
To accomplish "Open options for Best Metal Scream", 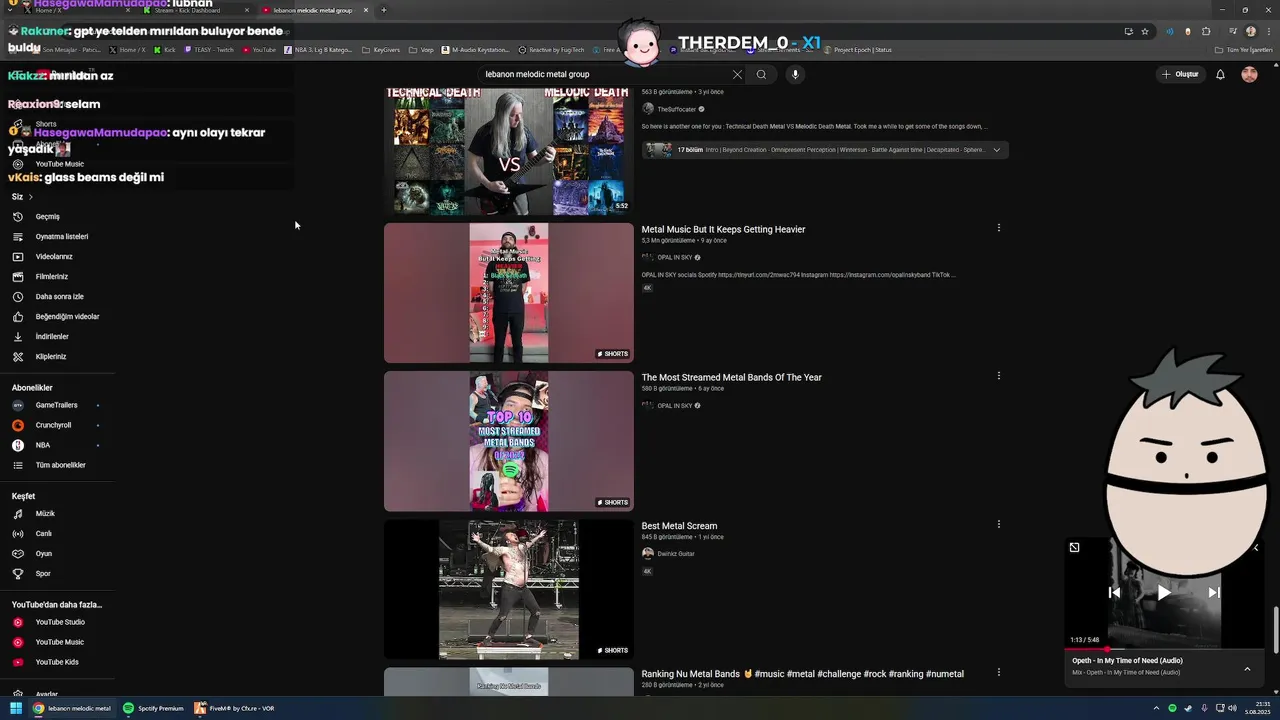I will coord(998,524).
